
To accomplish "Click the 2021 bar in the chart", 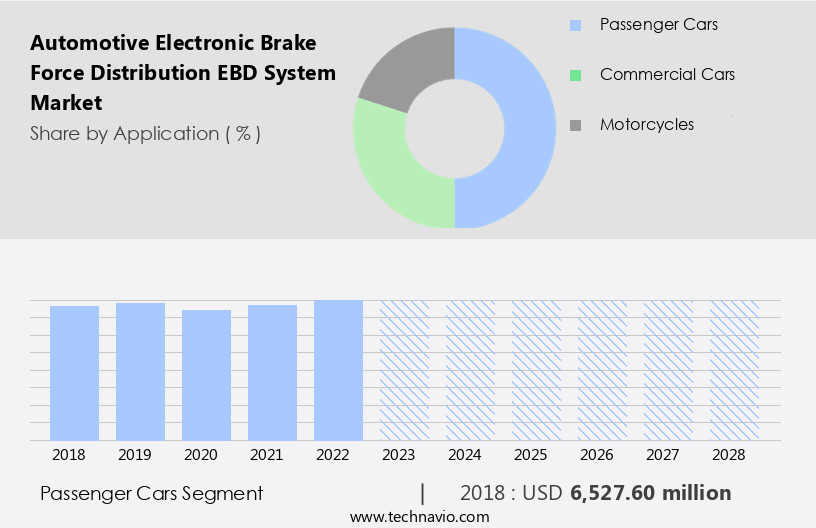I will (273, 372).
